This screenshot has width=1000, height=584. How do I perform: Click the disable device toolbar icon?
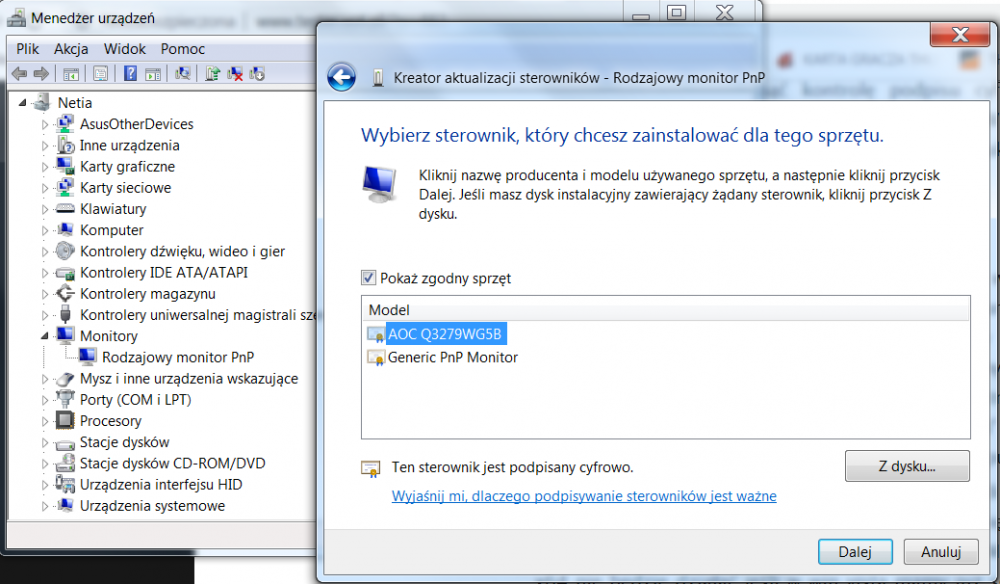tap(257, 73)
